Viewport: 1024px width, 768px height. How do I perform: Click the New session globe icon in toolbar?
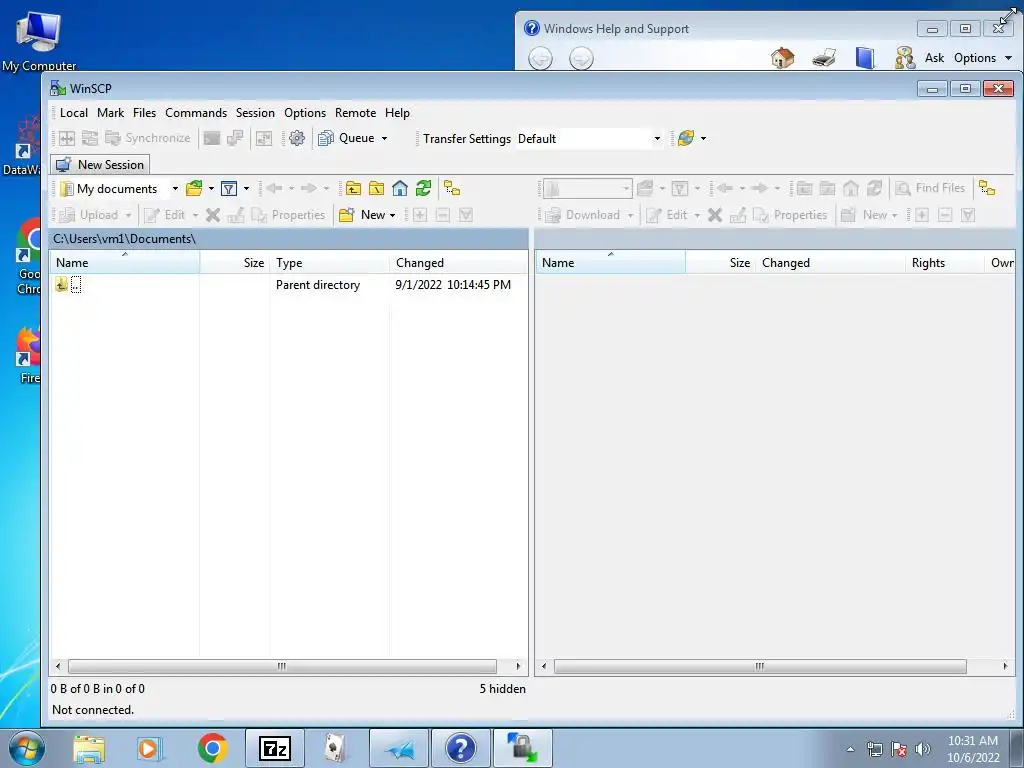click(686, 138)
